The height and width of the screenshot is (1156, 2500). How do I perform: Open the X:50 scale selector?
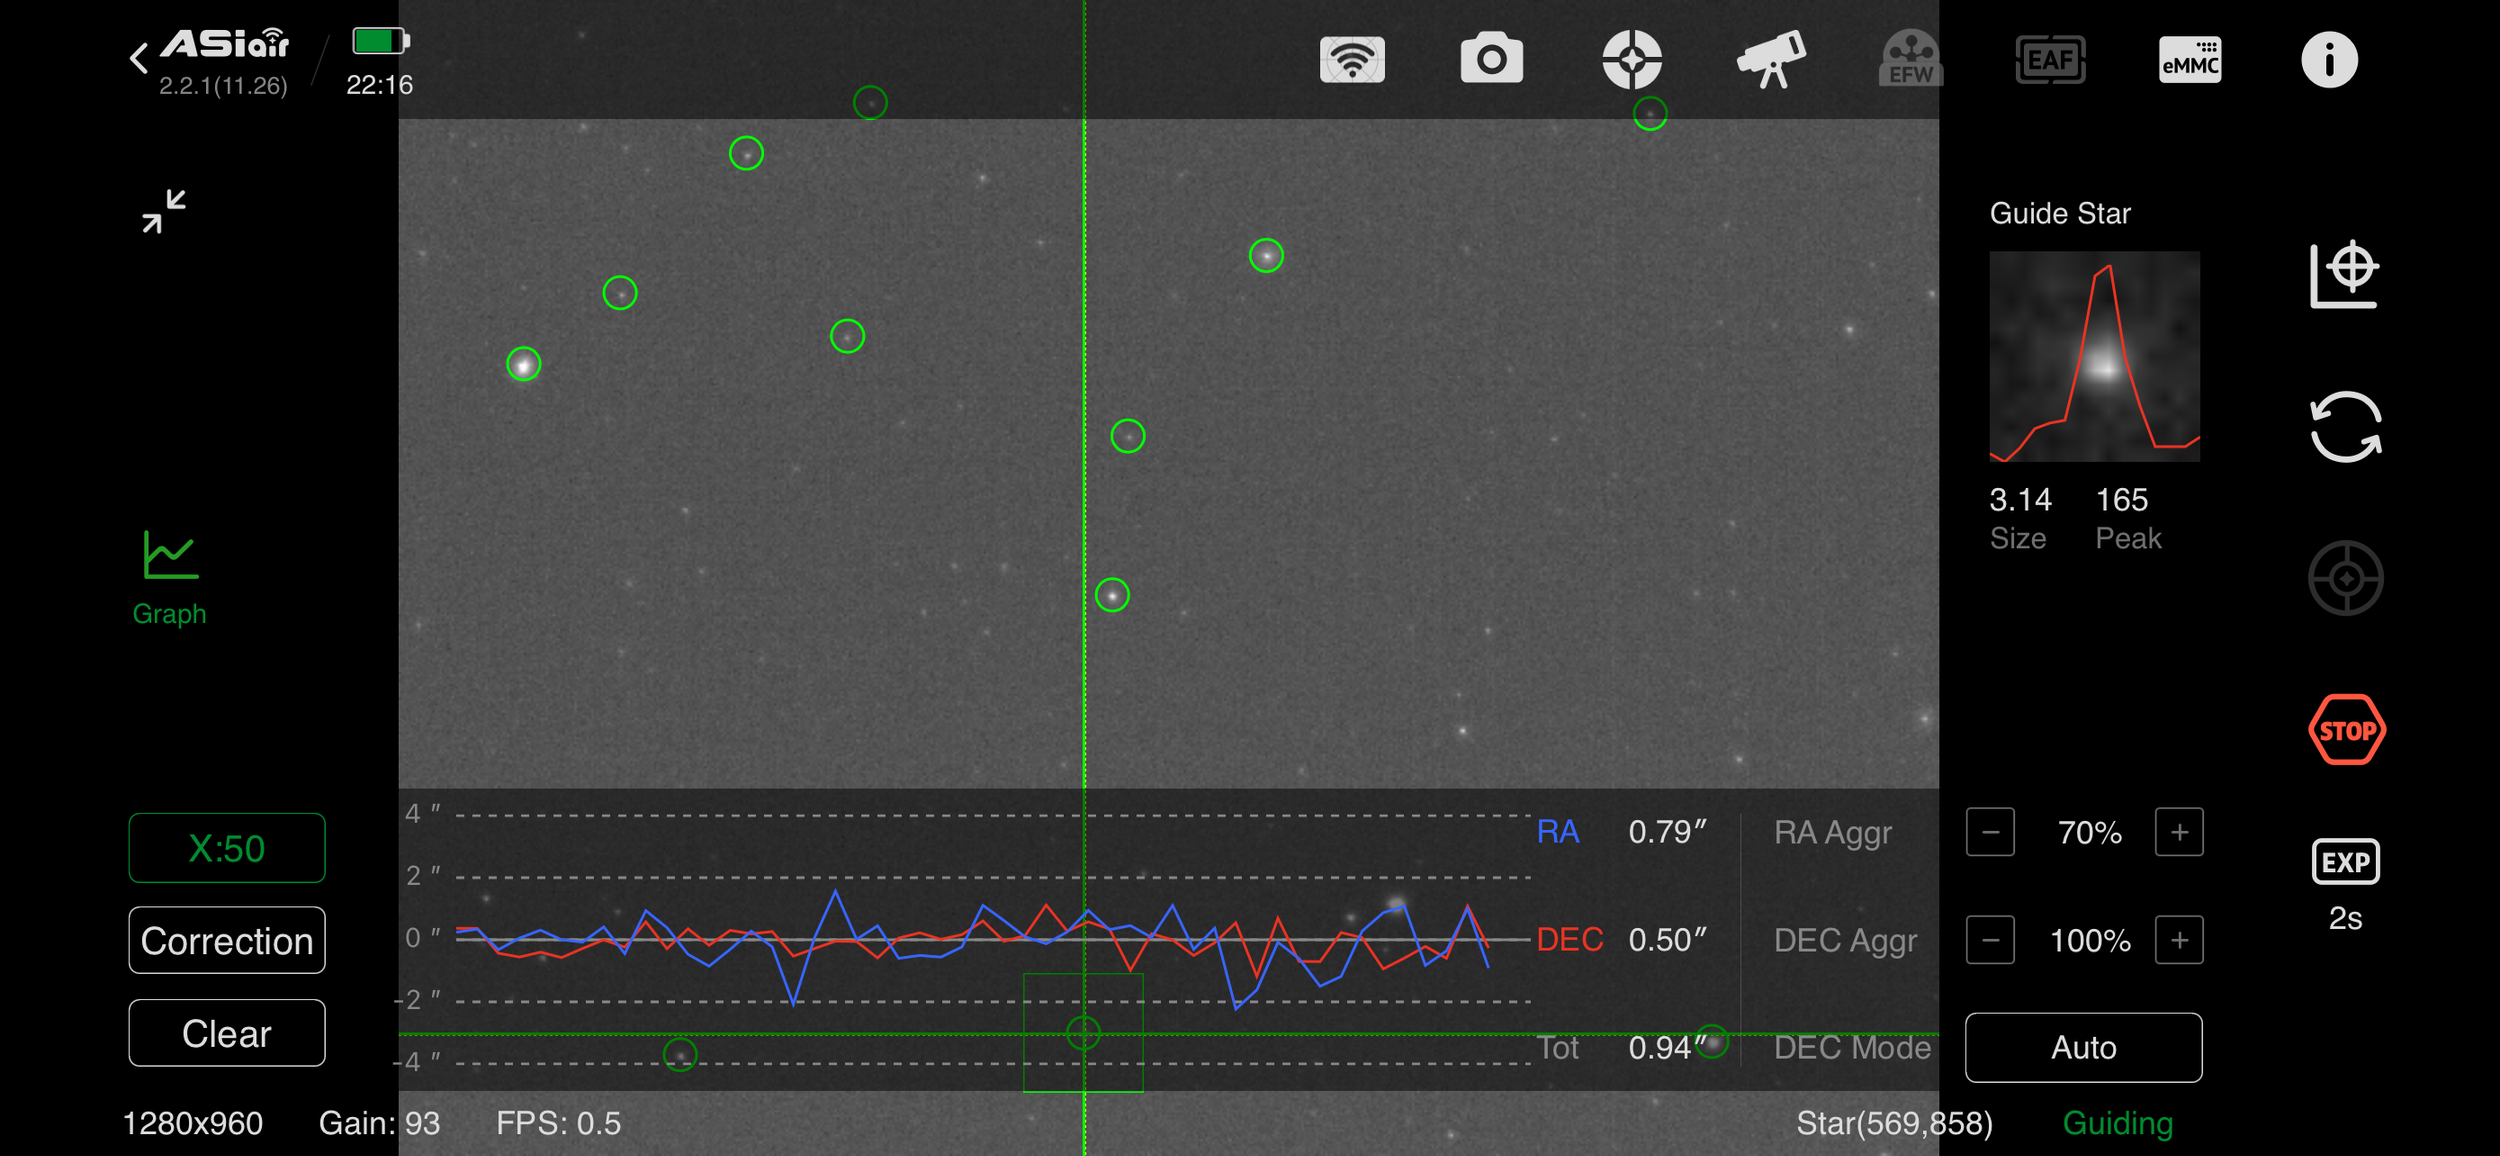(226, 847)
